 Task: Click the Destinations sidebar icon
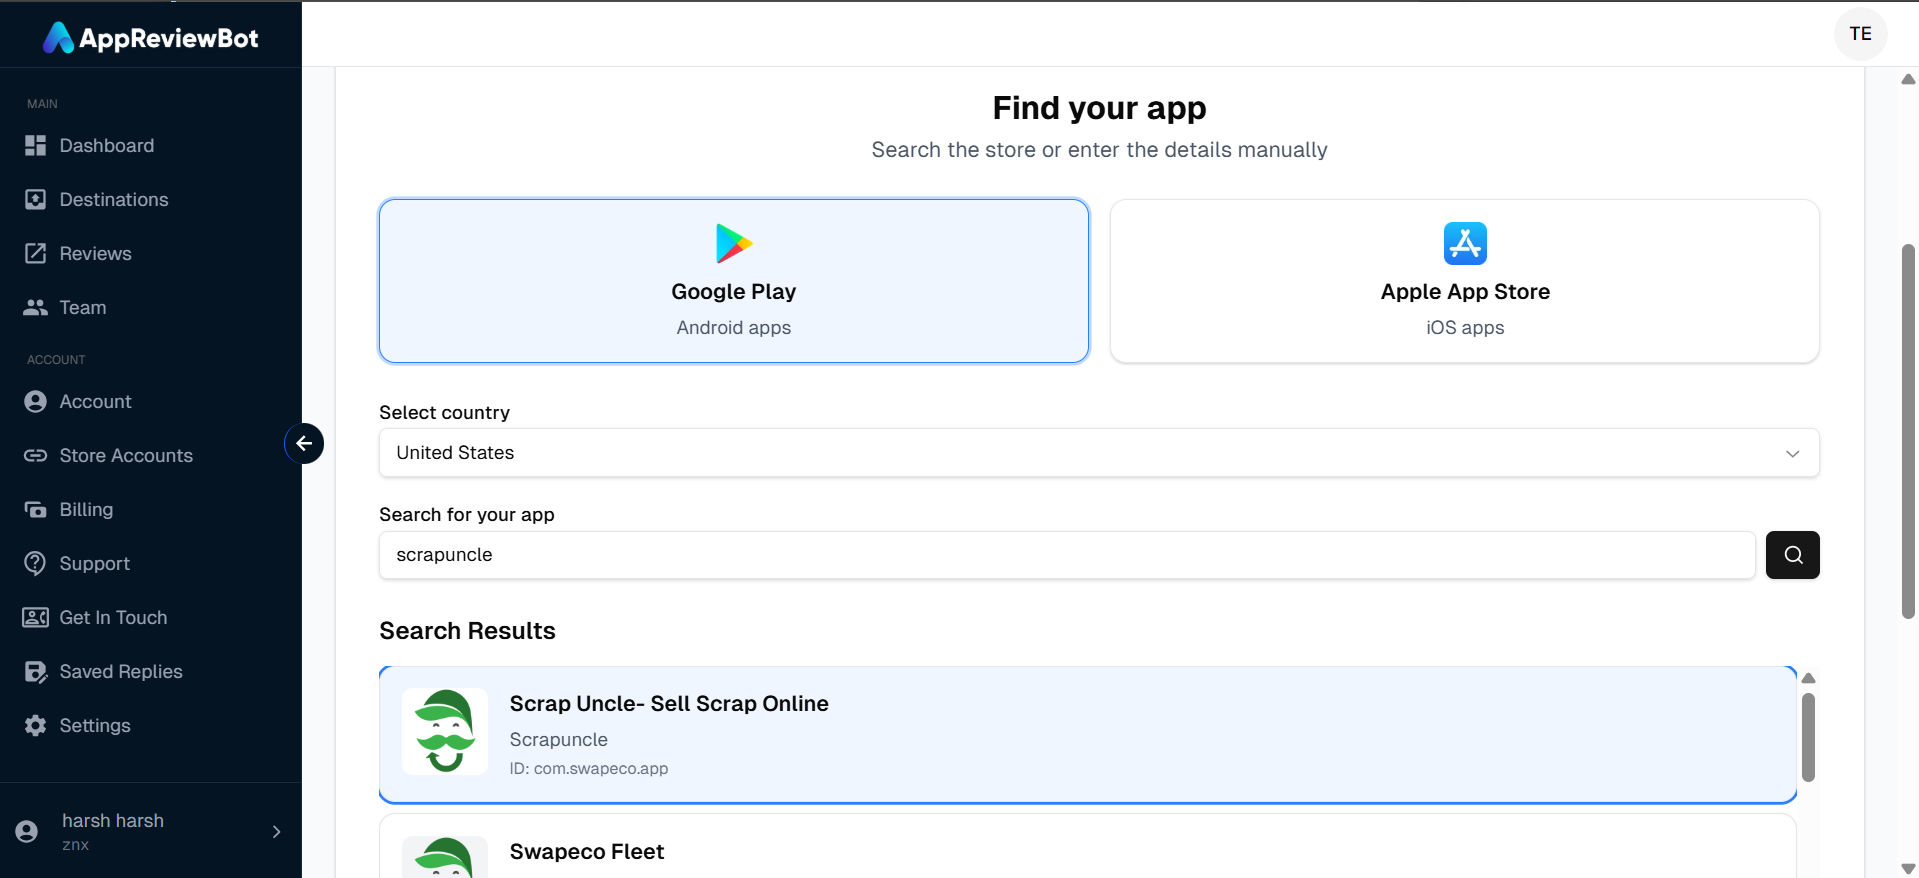tap(35, 200)
